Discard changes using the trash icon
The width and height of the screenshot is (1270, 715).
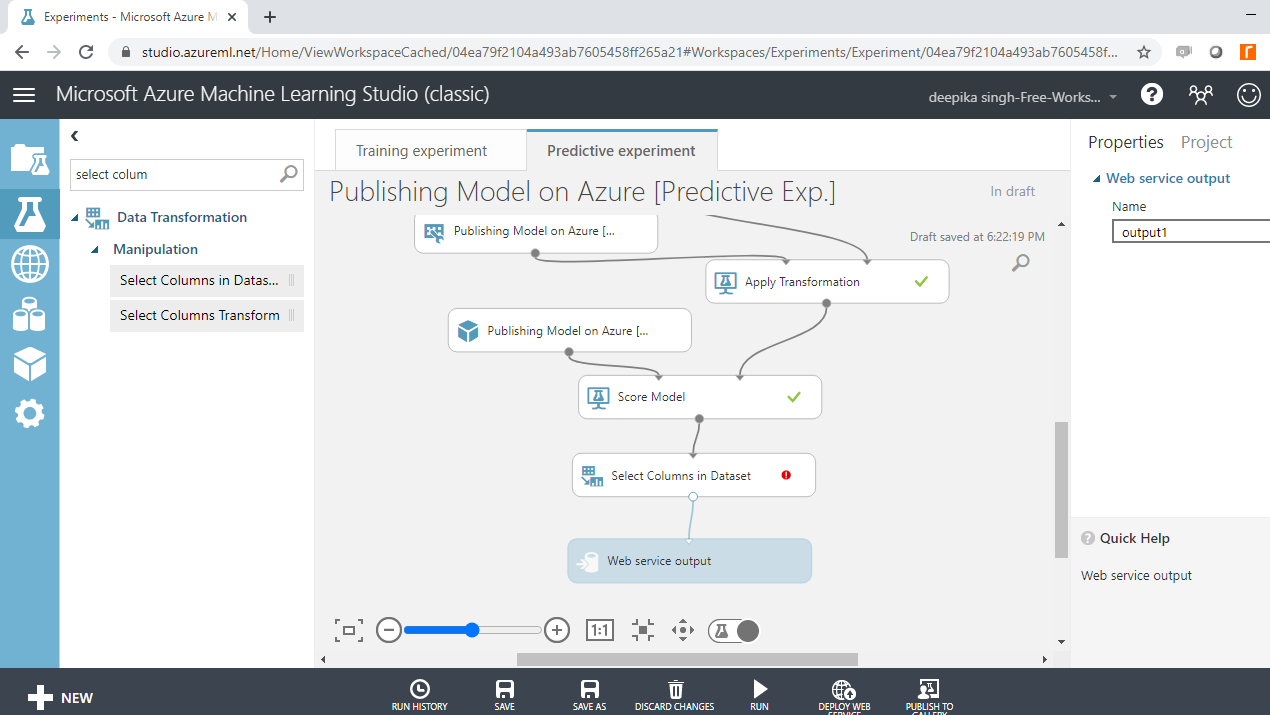675,695
